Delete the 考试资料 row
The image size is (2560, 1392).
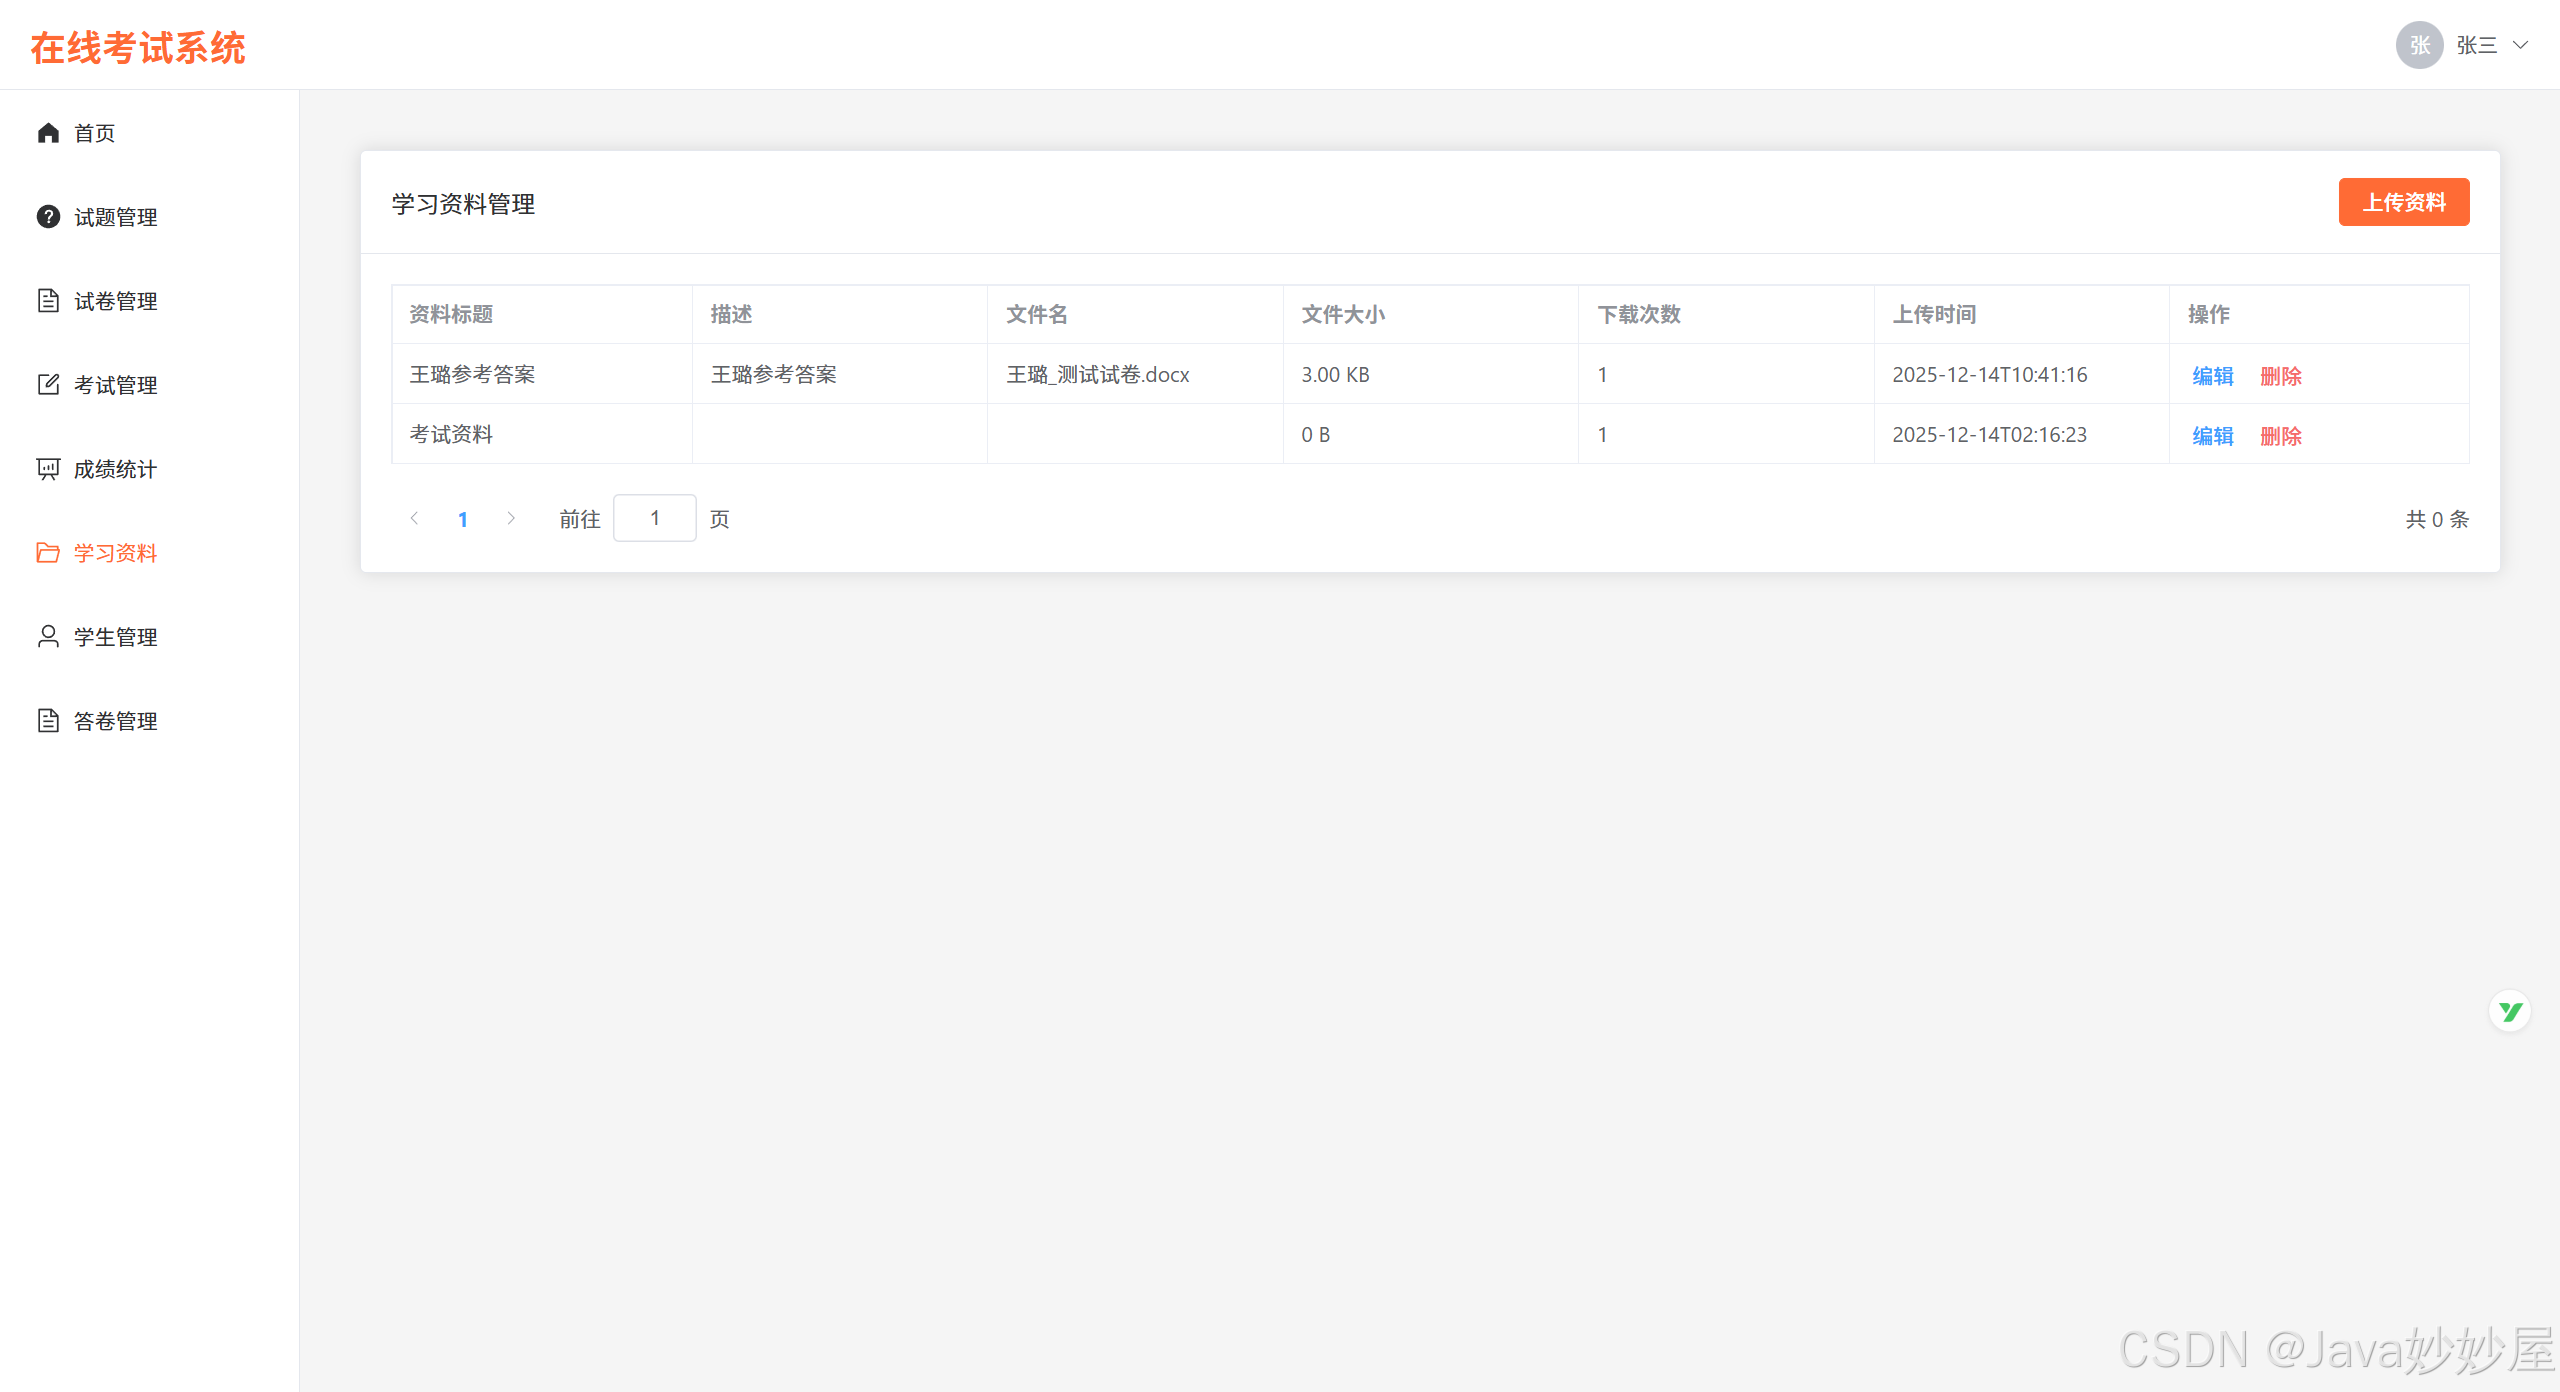(2280, 436)
